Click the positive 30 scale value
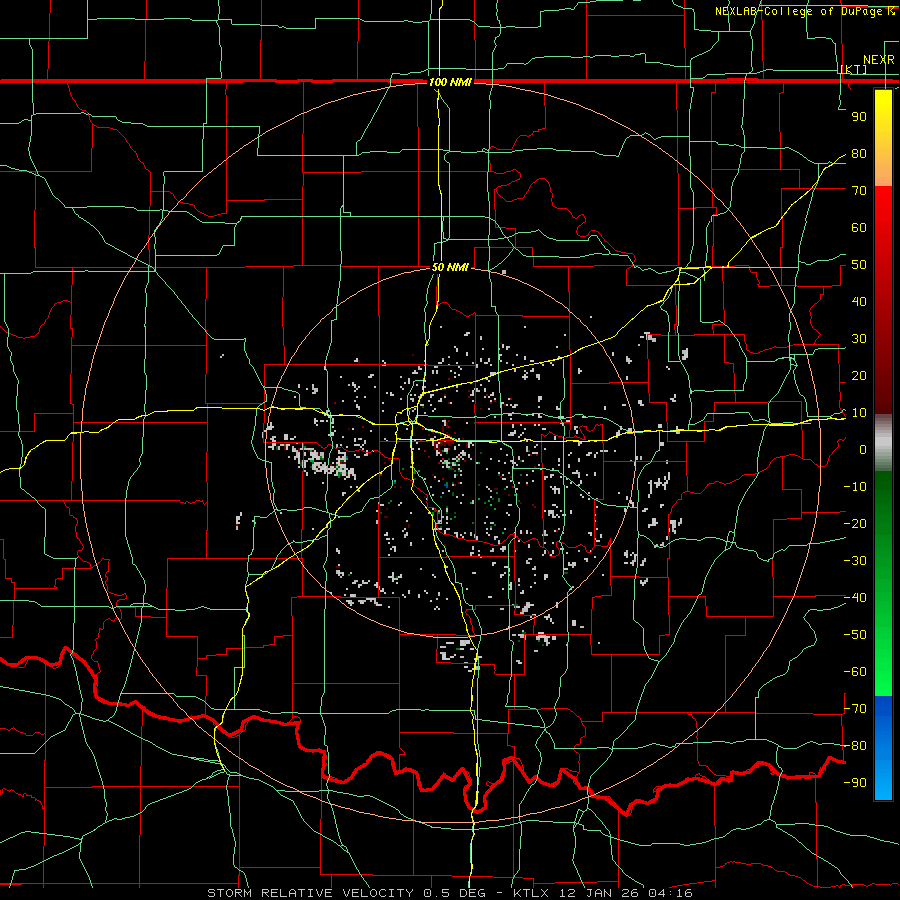 point(859,339)
